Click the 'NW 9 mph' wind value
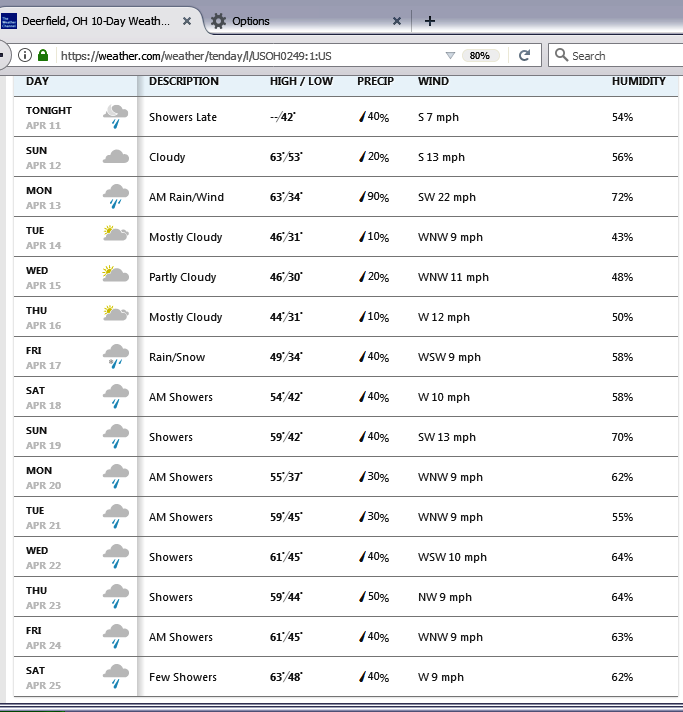The height and width of the screenshot is (712, 683). tap(445, 597)
